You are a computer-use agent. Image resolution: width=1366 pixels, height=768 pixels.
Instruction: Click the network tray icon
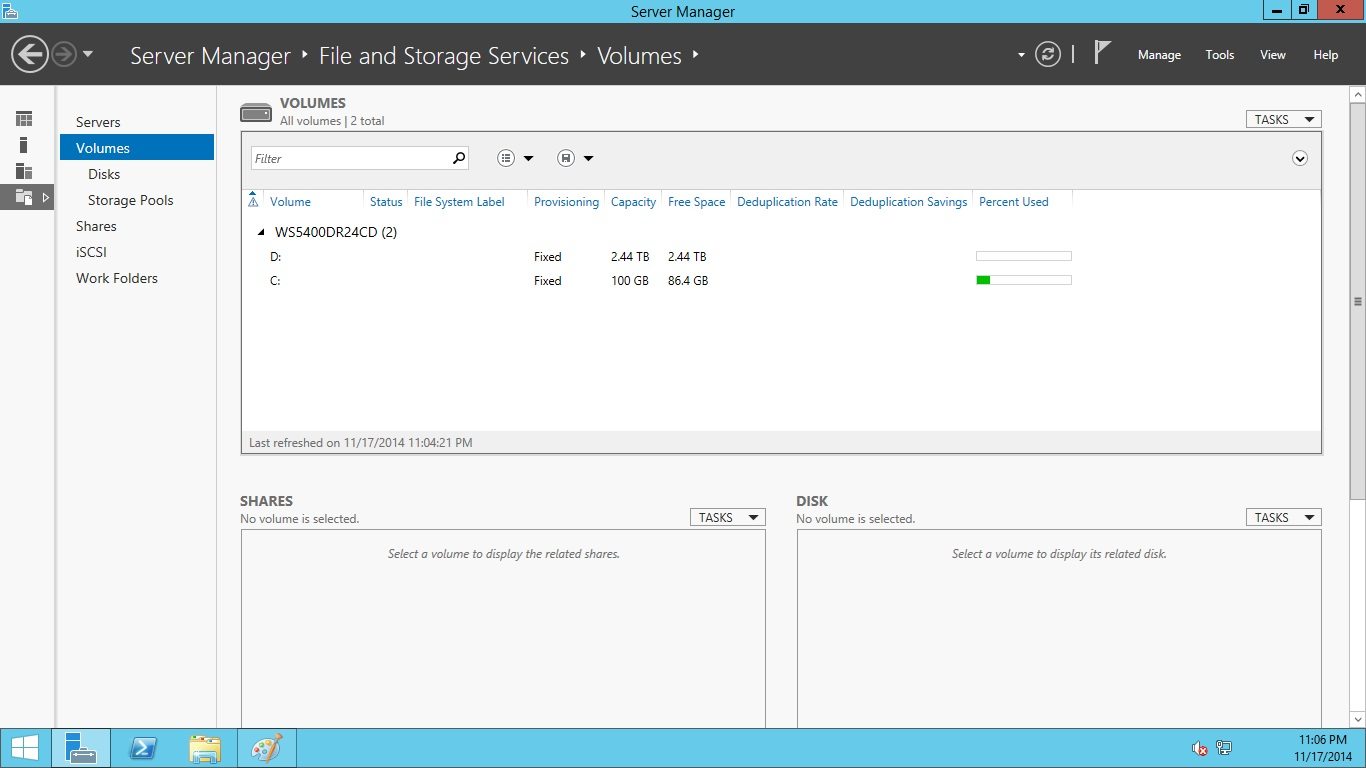click(1223, 748)
